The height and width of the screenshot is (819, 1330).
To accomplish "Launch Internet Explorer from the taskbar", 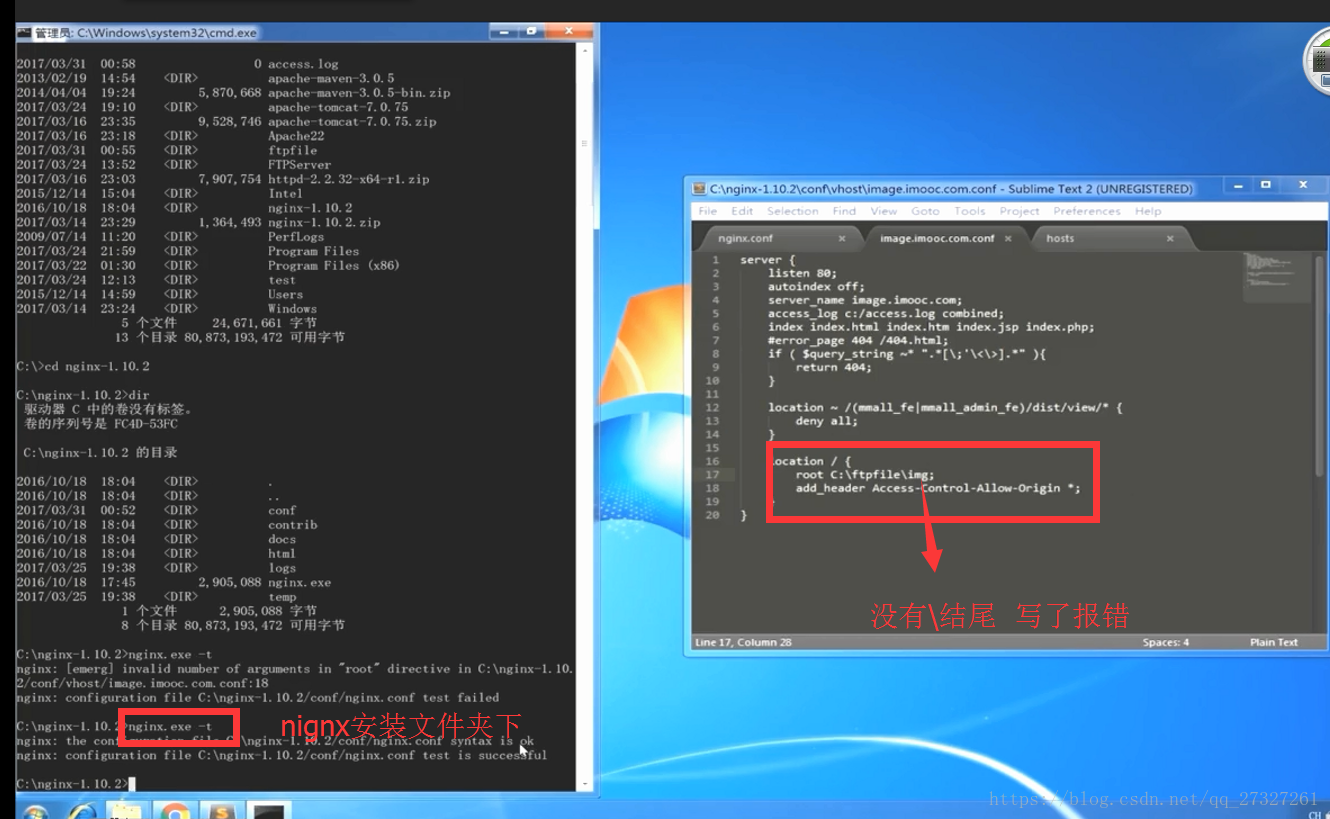I will 82,811.
